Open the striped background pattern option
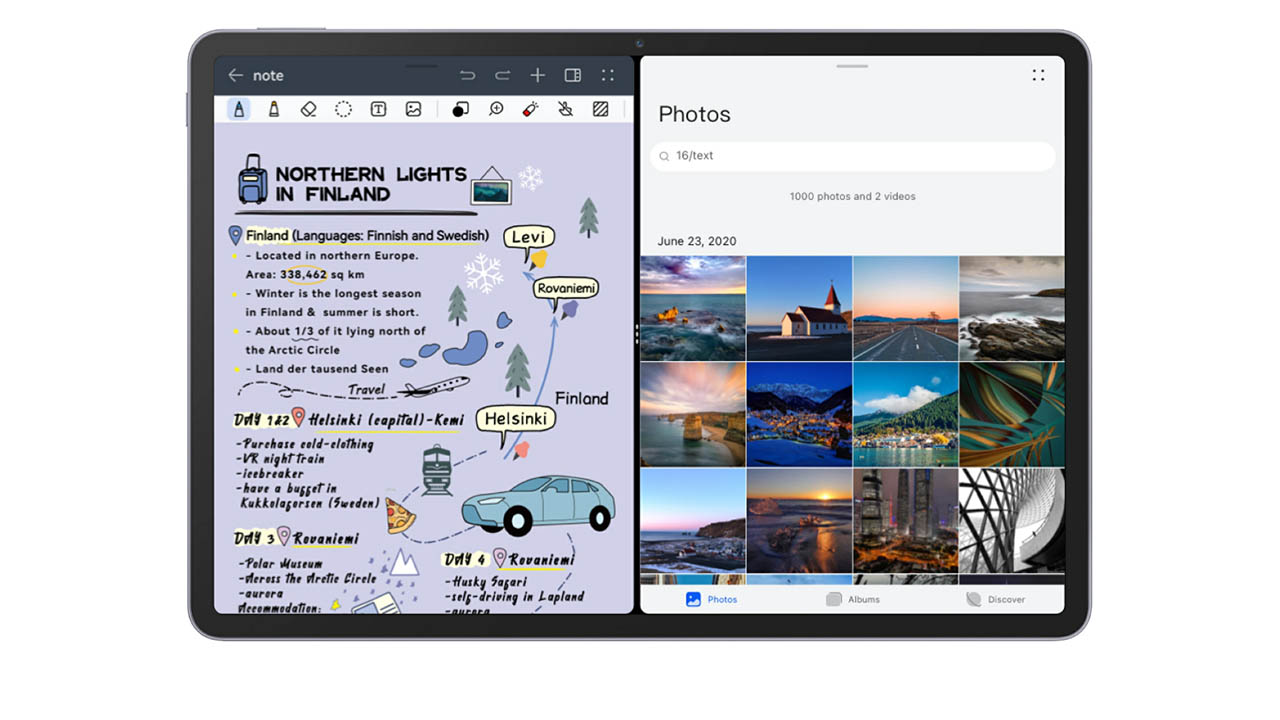 [x=601, y=109]
